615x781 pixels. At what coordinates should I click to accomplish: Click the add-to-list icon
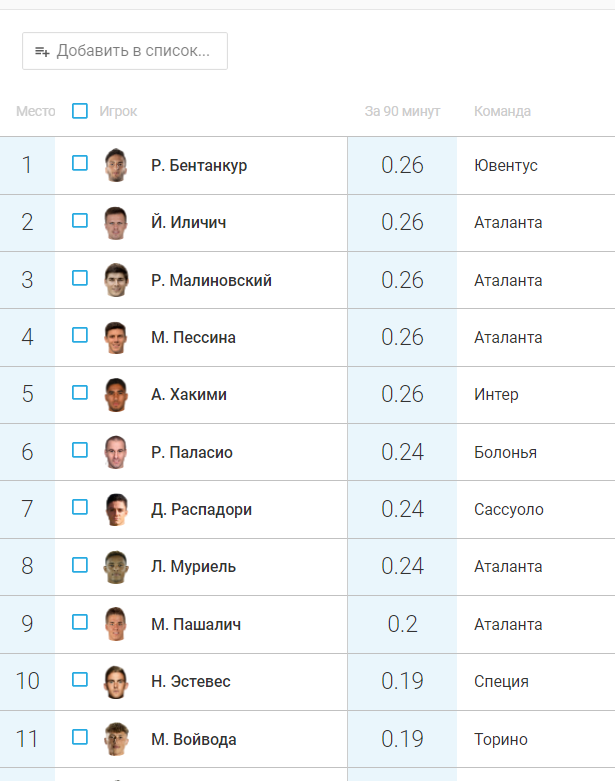click(x=42, y=51)
